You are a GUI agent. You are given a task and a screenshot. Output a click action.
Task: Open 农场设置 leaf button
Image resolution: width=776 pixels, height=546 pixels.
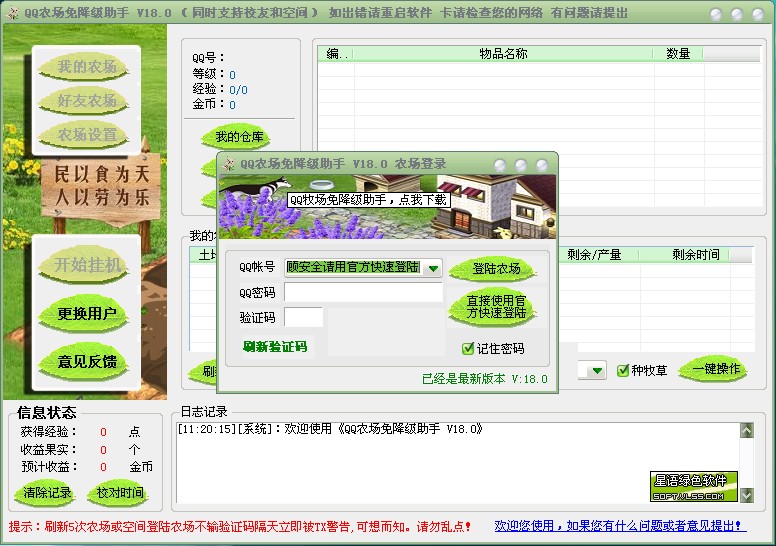click(x=86, y=135)
